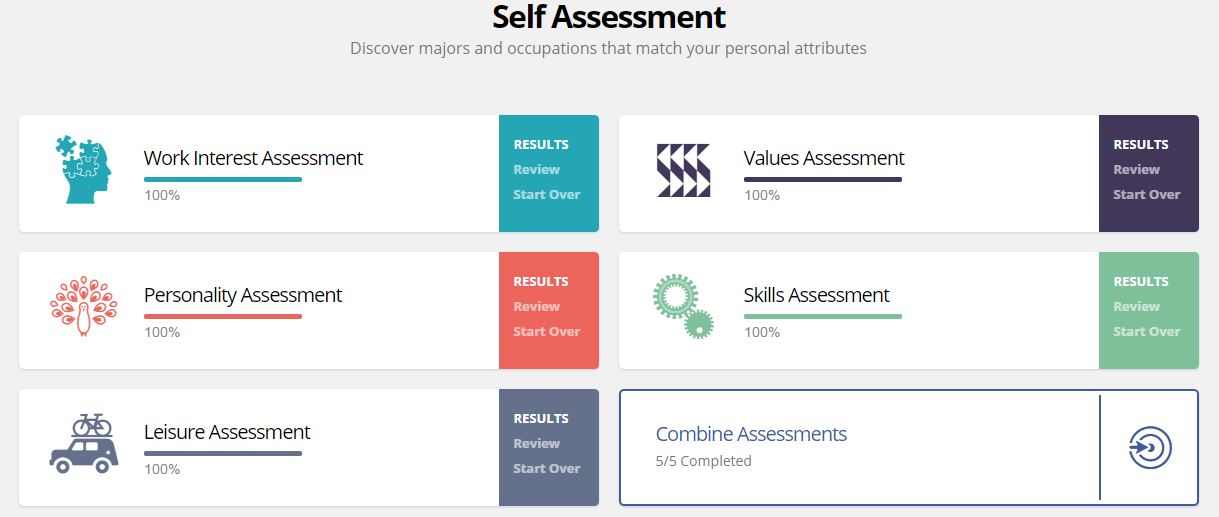Start Over the Work Interest Assessment
Screen dimensions: 1219x517
tap(547, 194)
